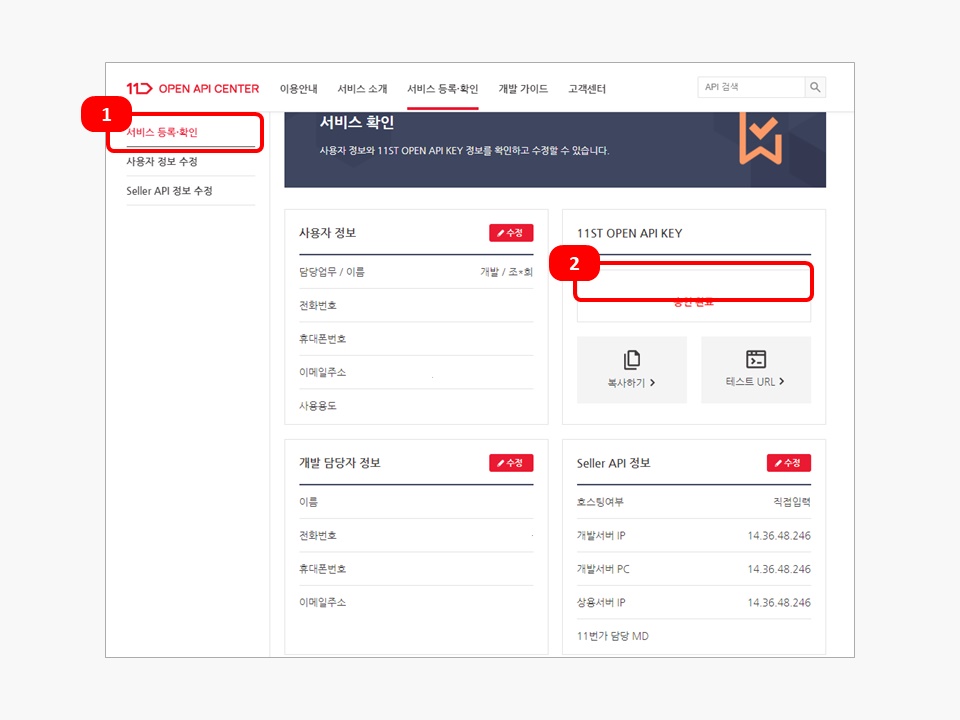Edit Seller API 정보 with 수정 button
Viewport: 960px width, 720px height.
pyautogui.click(x=789, y=463)
